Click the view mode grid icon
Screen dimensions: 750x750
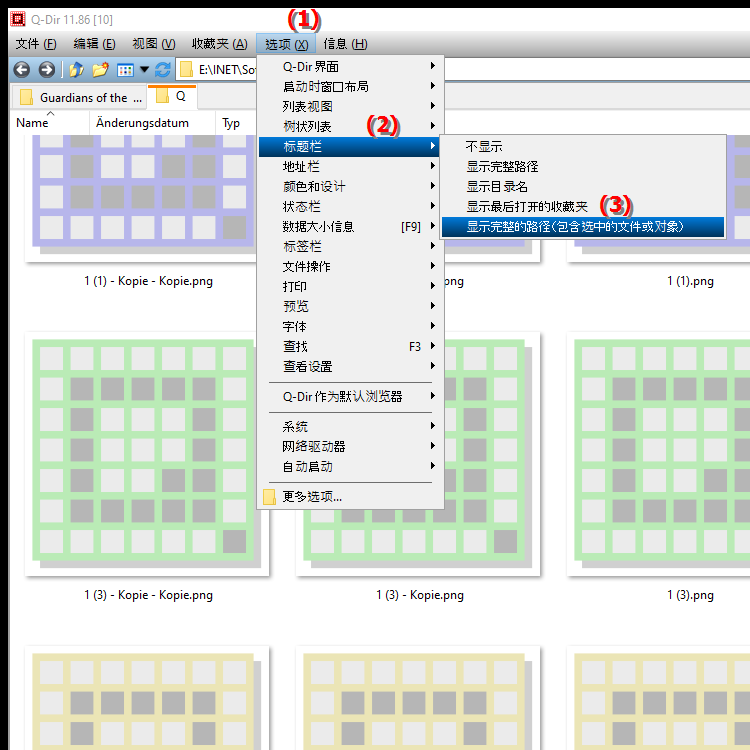tap(125, 70)
